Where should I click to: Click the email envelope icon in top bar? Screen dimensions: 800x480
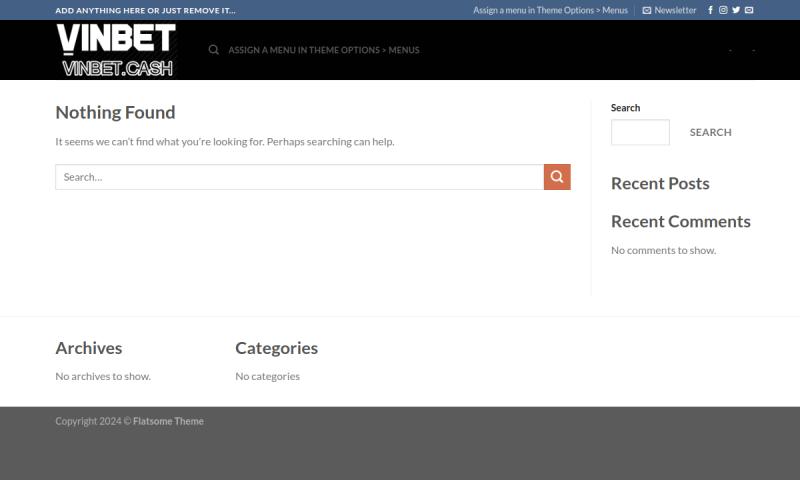click(x=749, y=10)
